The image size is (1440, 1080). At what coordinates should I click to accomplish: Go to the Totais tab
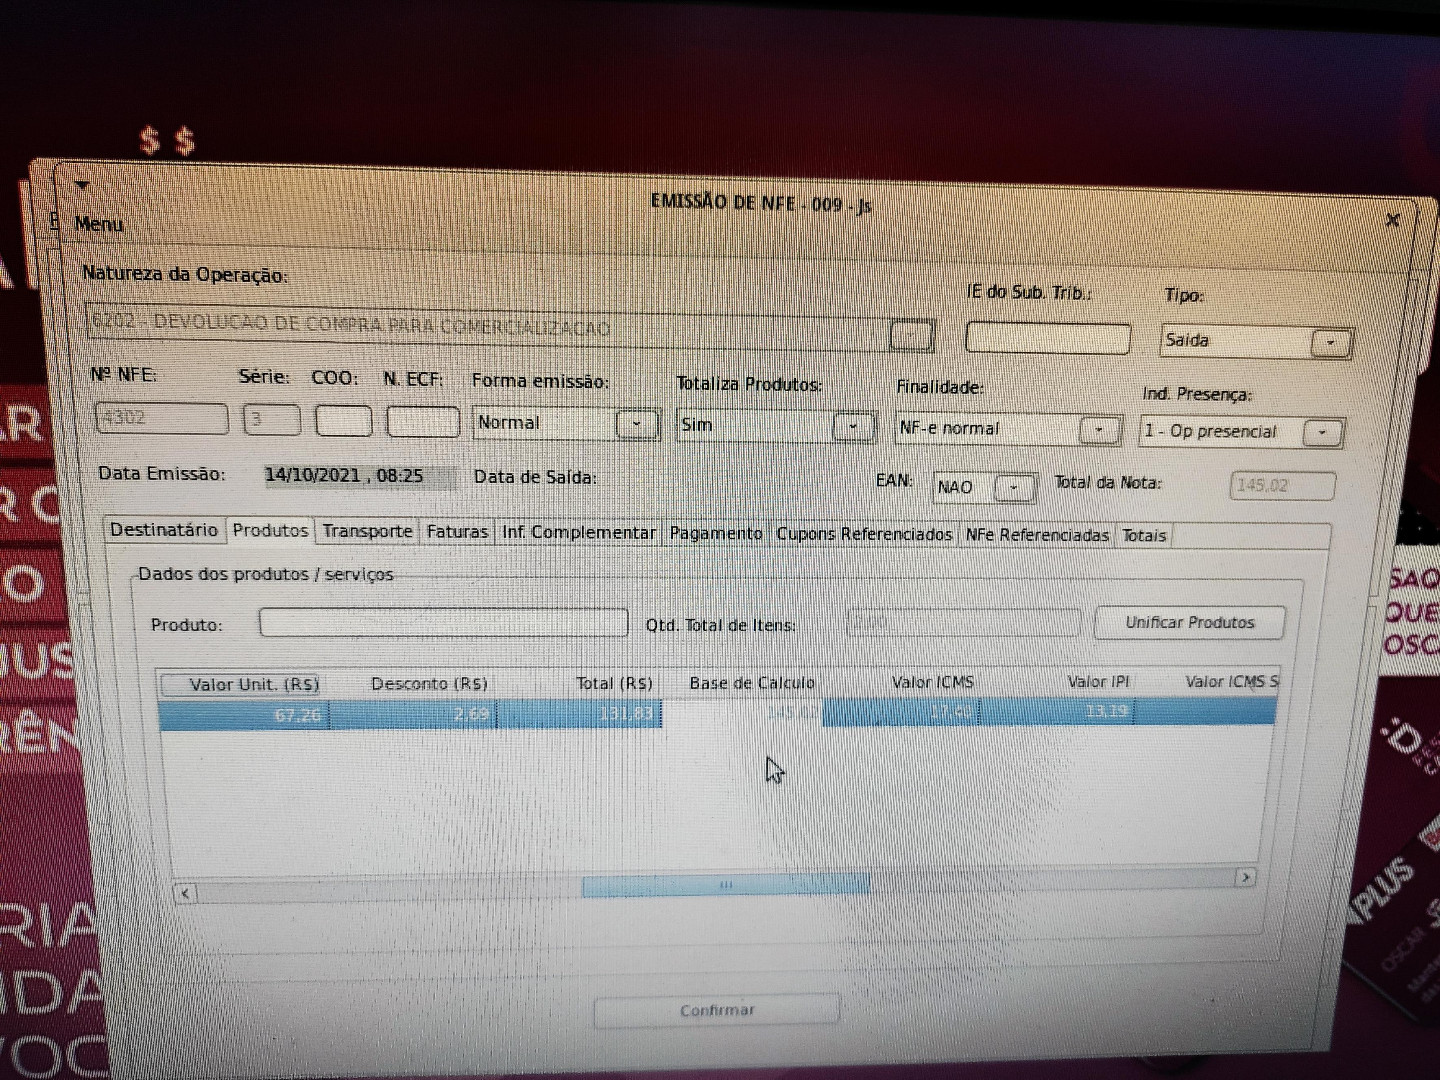coord(1144,536)
